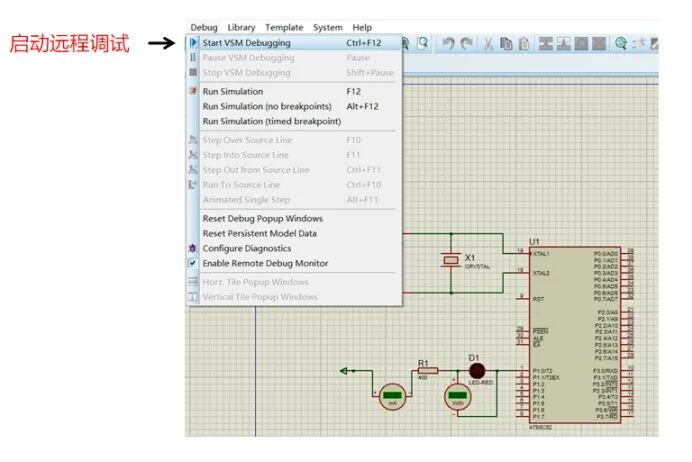Select Vertical Tile Popup Windows
This screenshot has width=692, height=462.
[x=294, y=297]
